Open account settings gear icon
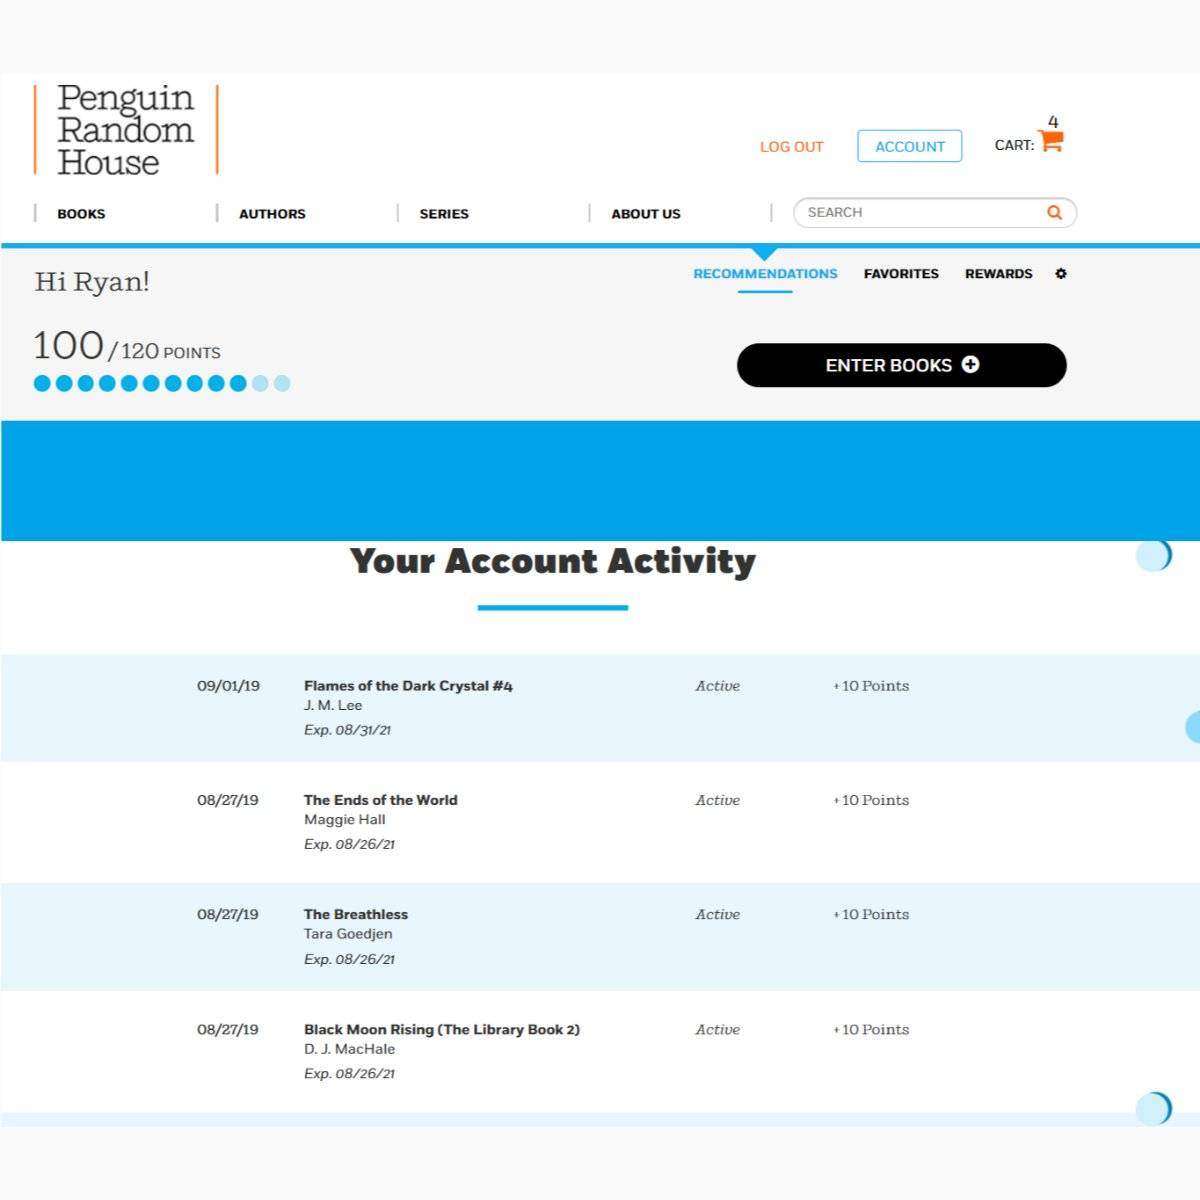Image resolution: width=1200 pixels, height=1200 pixels. pos(1061,274)
